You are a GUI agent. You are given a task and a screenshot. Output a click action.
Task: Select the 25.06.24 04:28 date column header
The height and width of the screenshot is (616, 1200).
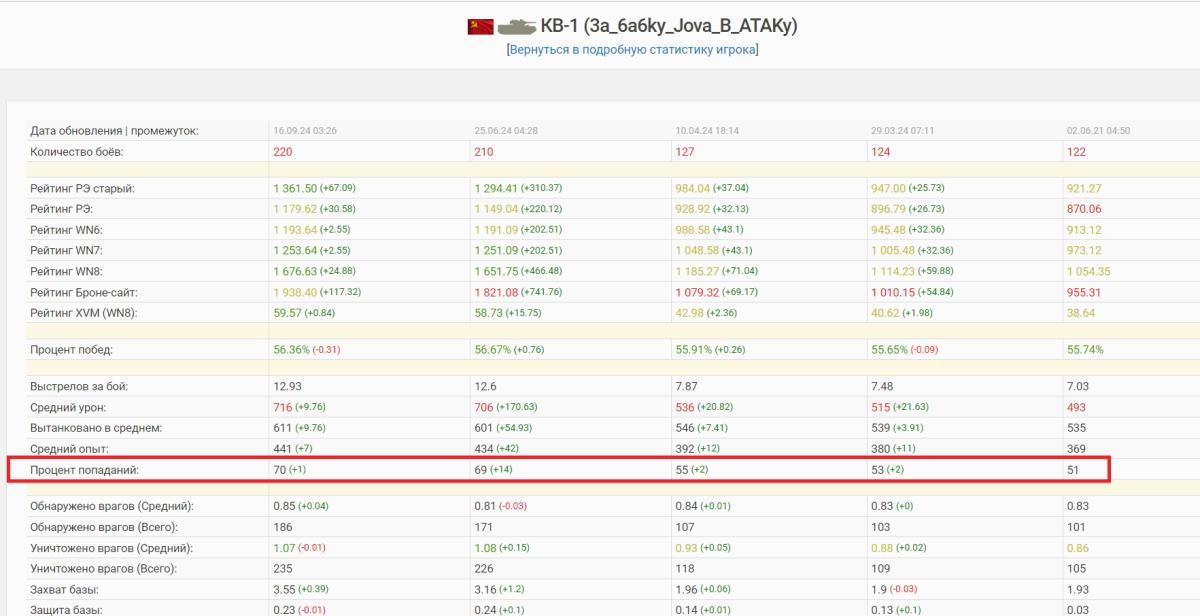[505, 131]
